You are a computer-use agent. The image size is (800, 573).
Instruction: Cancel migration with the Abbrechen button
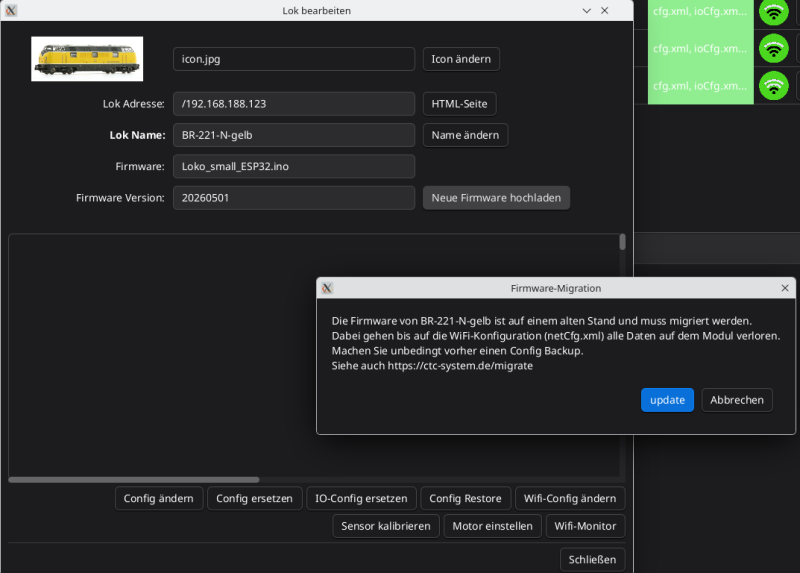click(x=737, y=400)
